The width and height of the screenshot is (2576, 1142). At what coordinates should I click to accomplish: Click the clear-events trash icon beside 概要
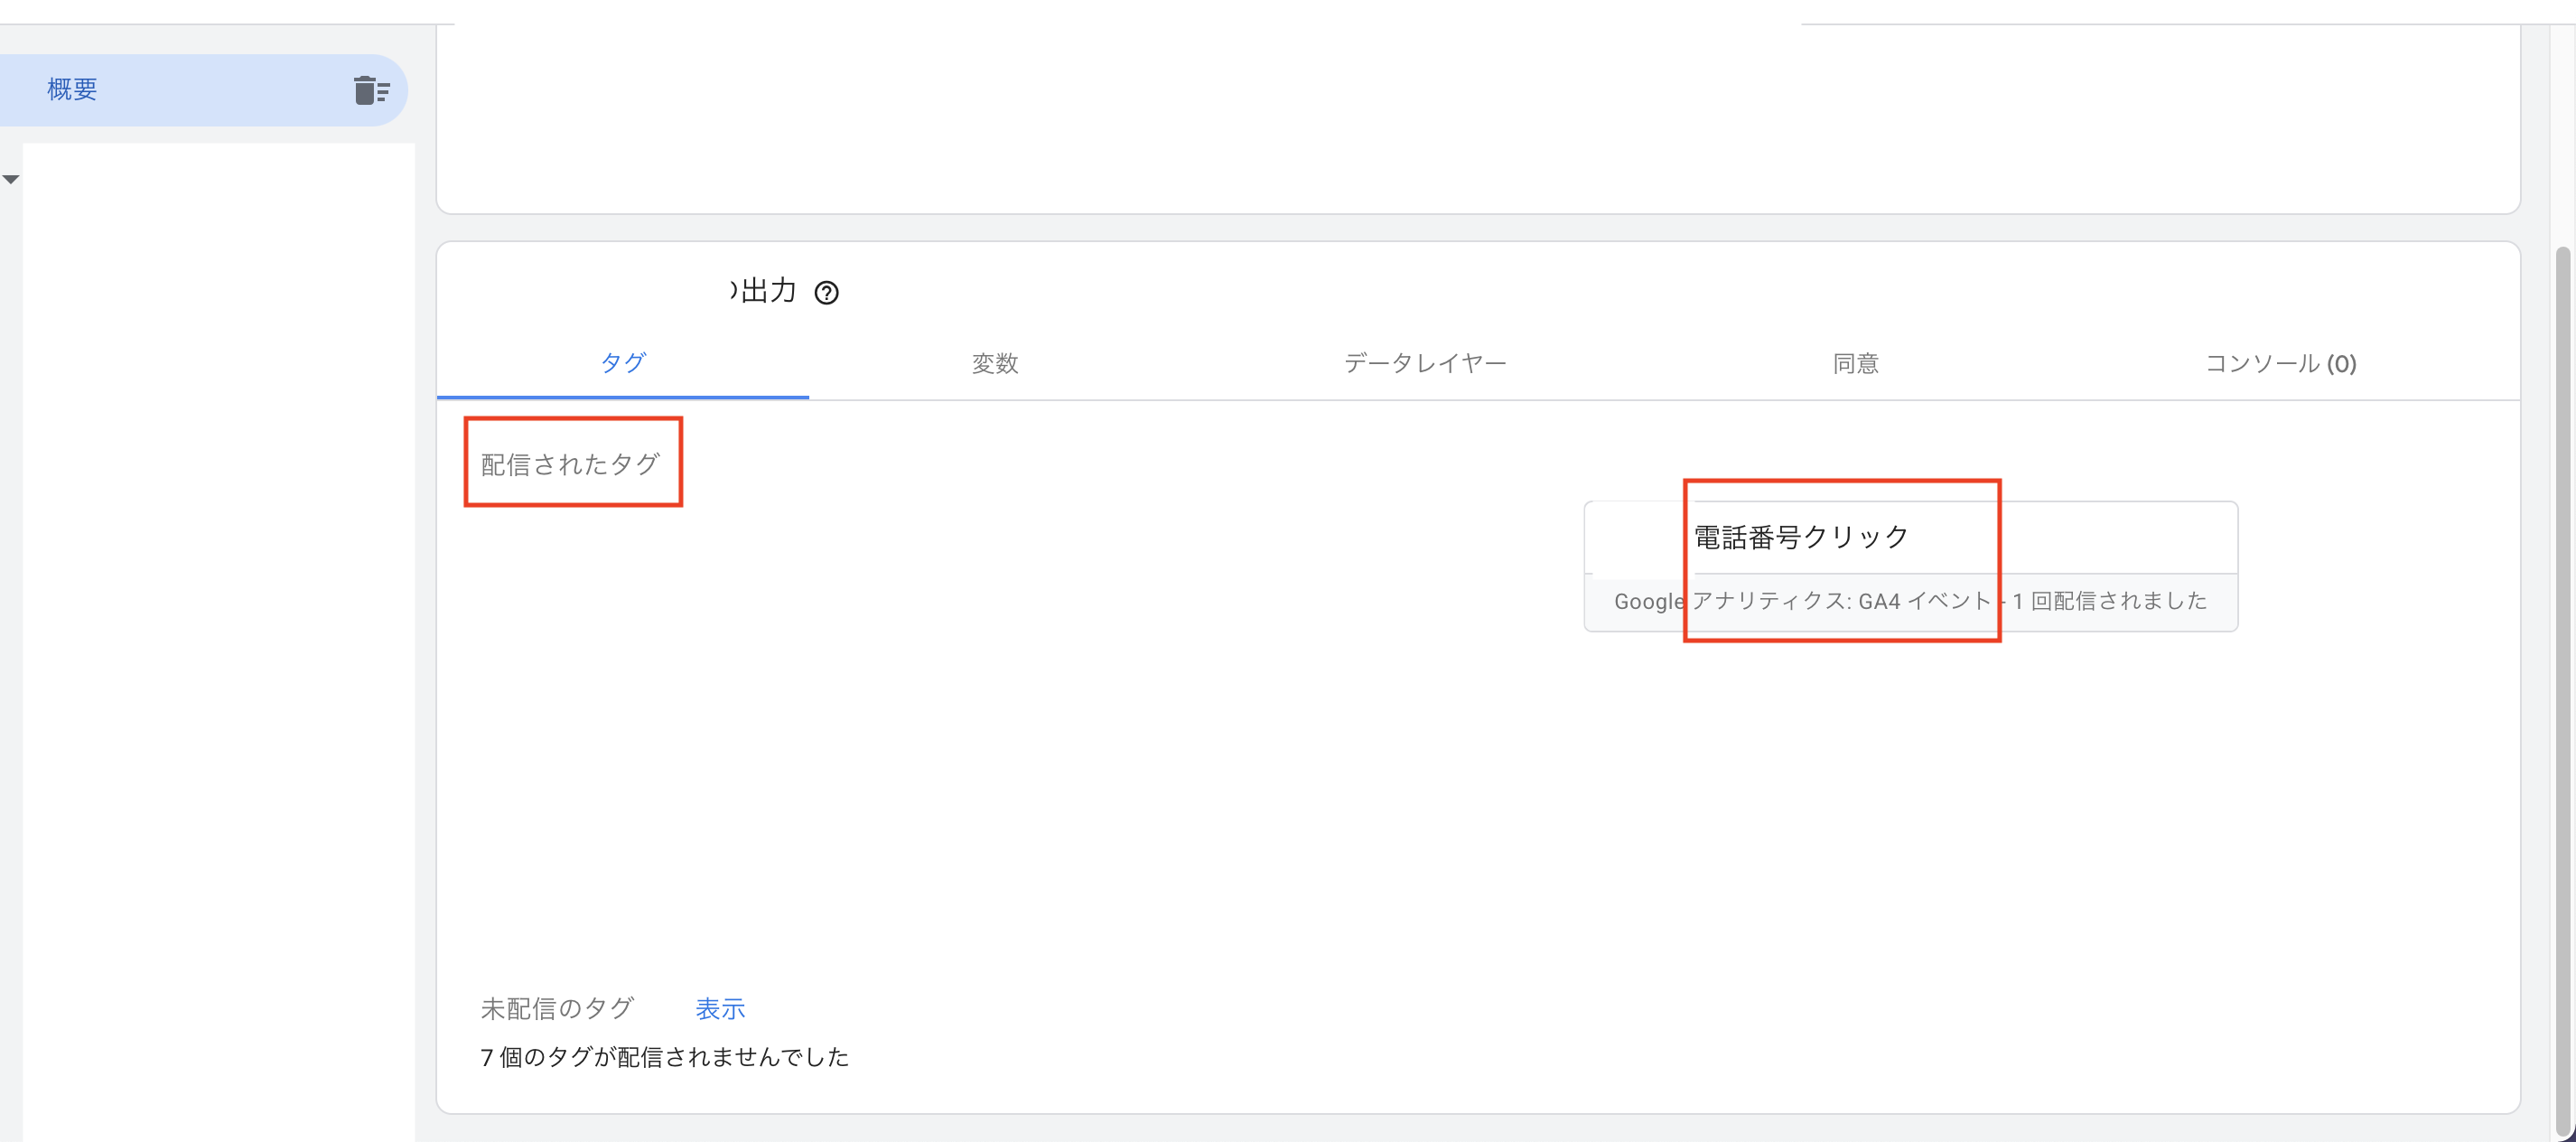(371, 90)
